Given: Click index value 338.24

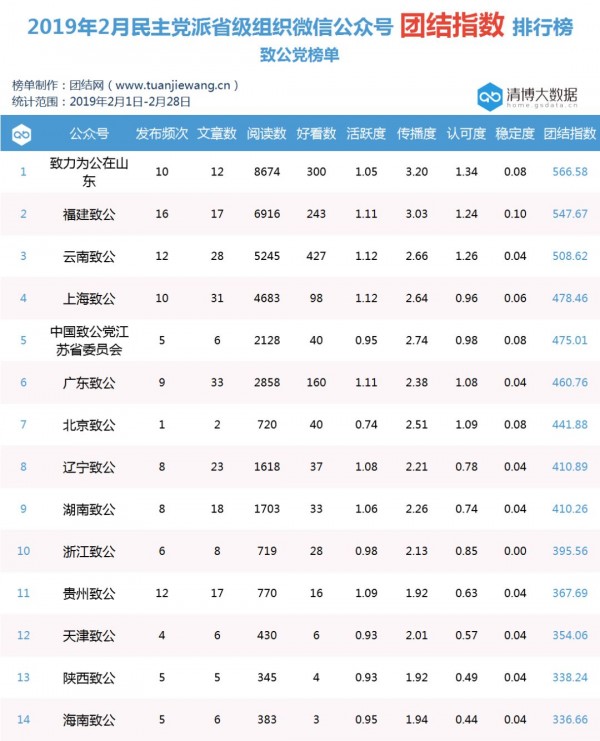Looking at the screenshot, I should click(570, 677).
